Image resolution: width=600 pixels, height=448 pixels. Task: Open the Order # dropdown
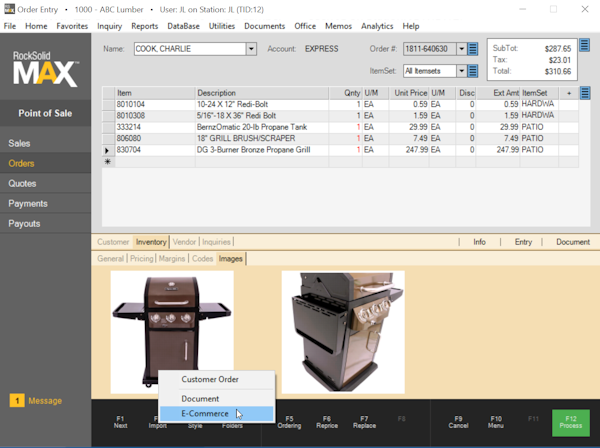click(x=461, y=48)
